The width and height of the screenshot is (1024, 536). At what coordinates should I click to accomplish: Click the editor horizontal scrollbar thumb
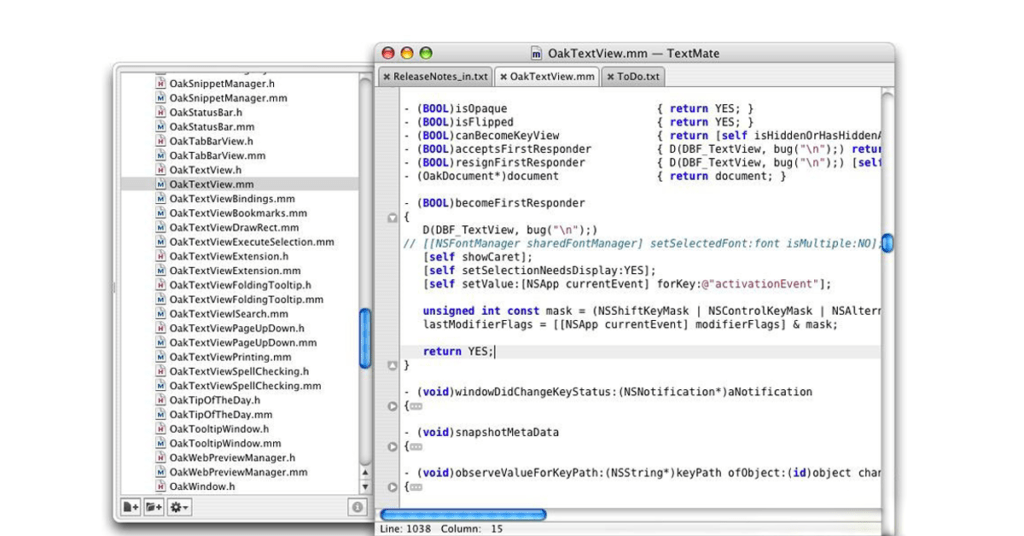463,515
